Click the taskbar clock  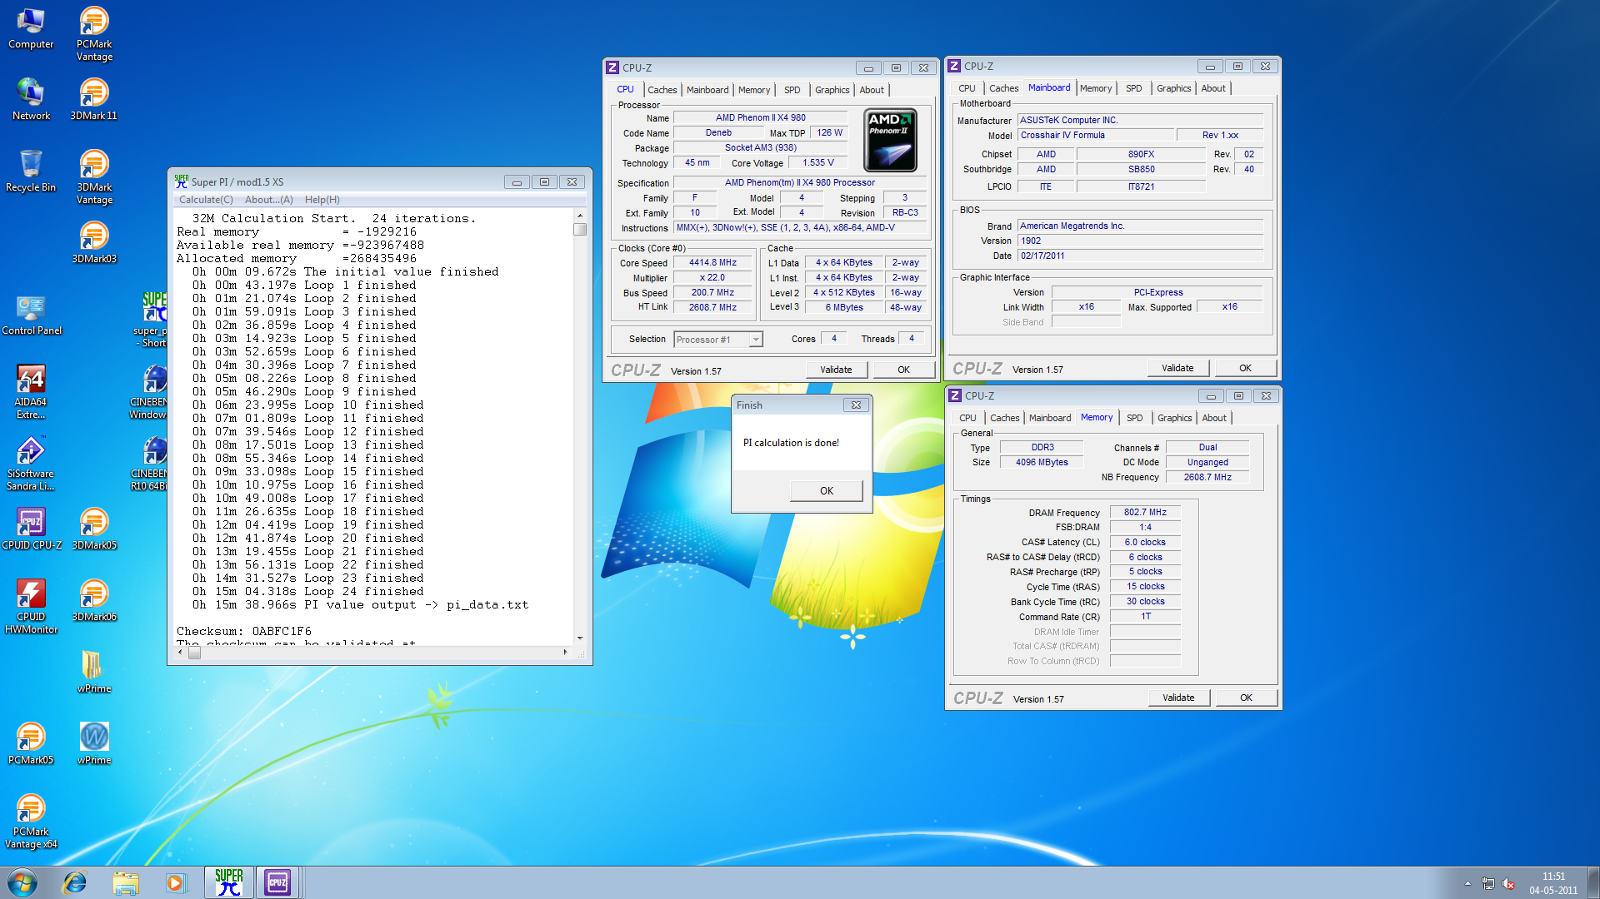tap(1553, 883)
